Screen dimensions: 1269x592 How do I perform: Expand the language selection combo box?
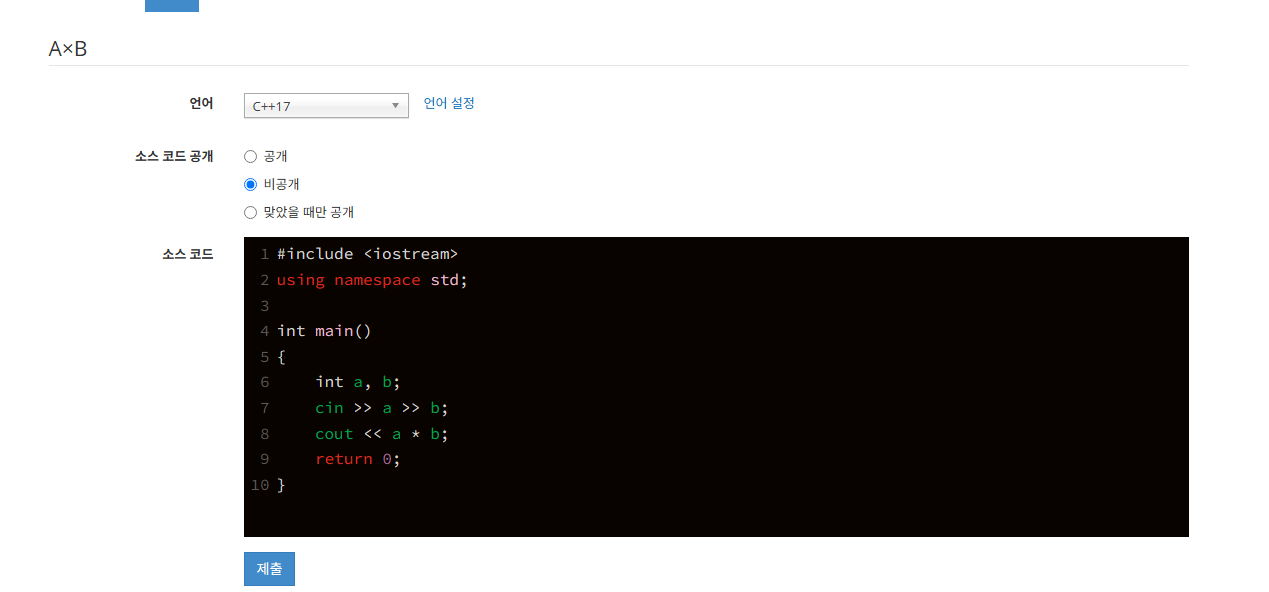point(325,105)
